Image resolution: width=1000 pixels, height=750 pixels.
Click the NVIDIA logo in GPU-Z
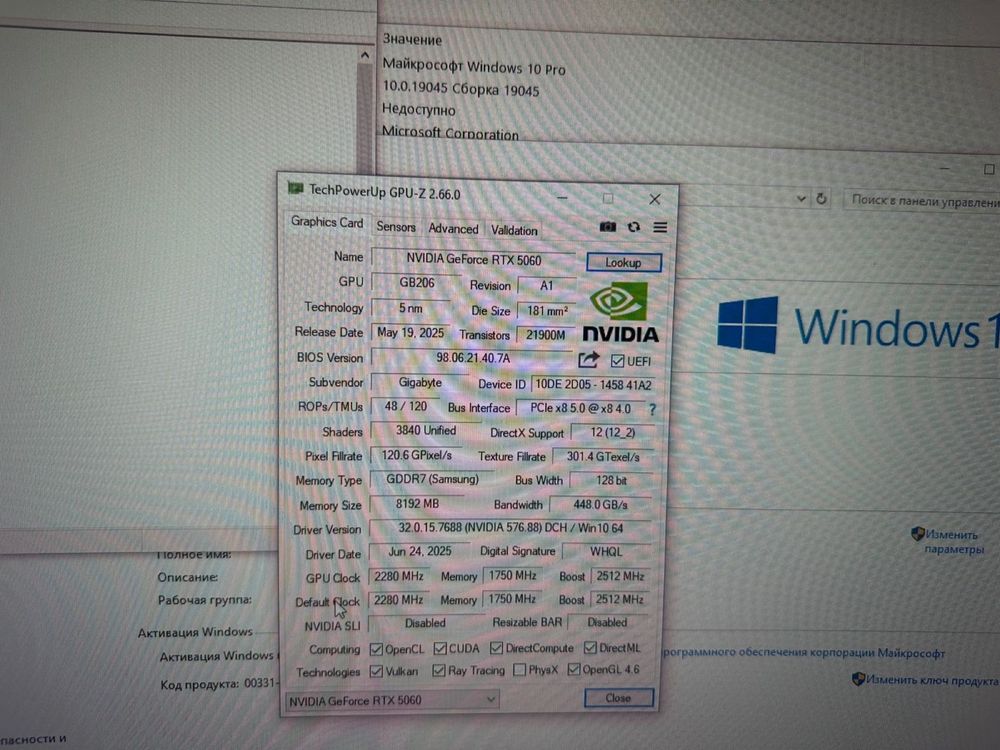coord(620,312)
